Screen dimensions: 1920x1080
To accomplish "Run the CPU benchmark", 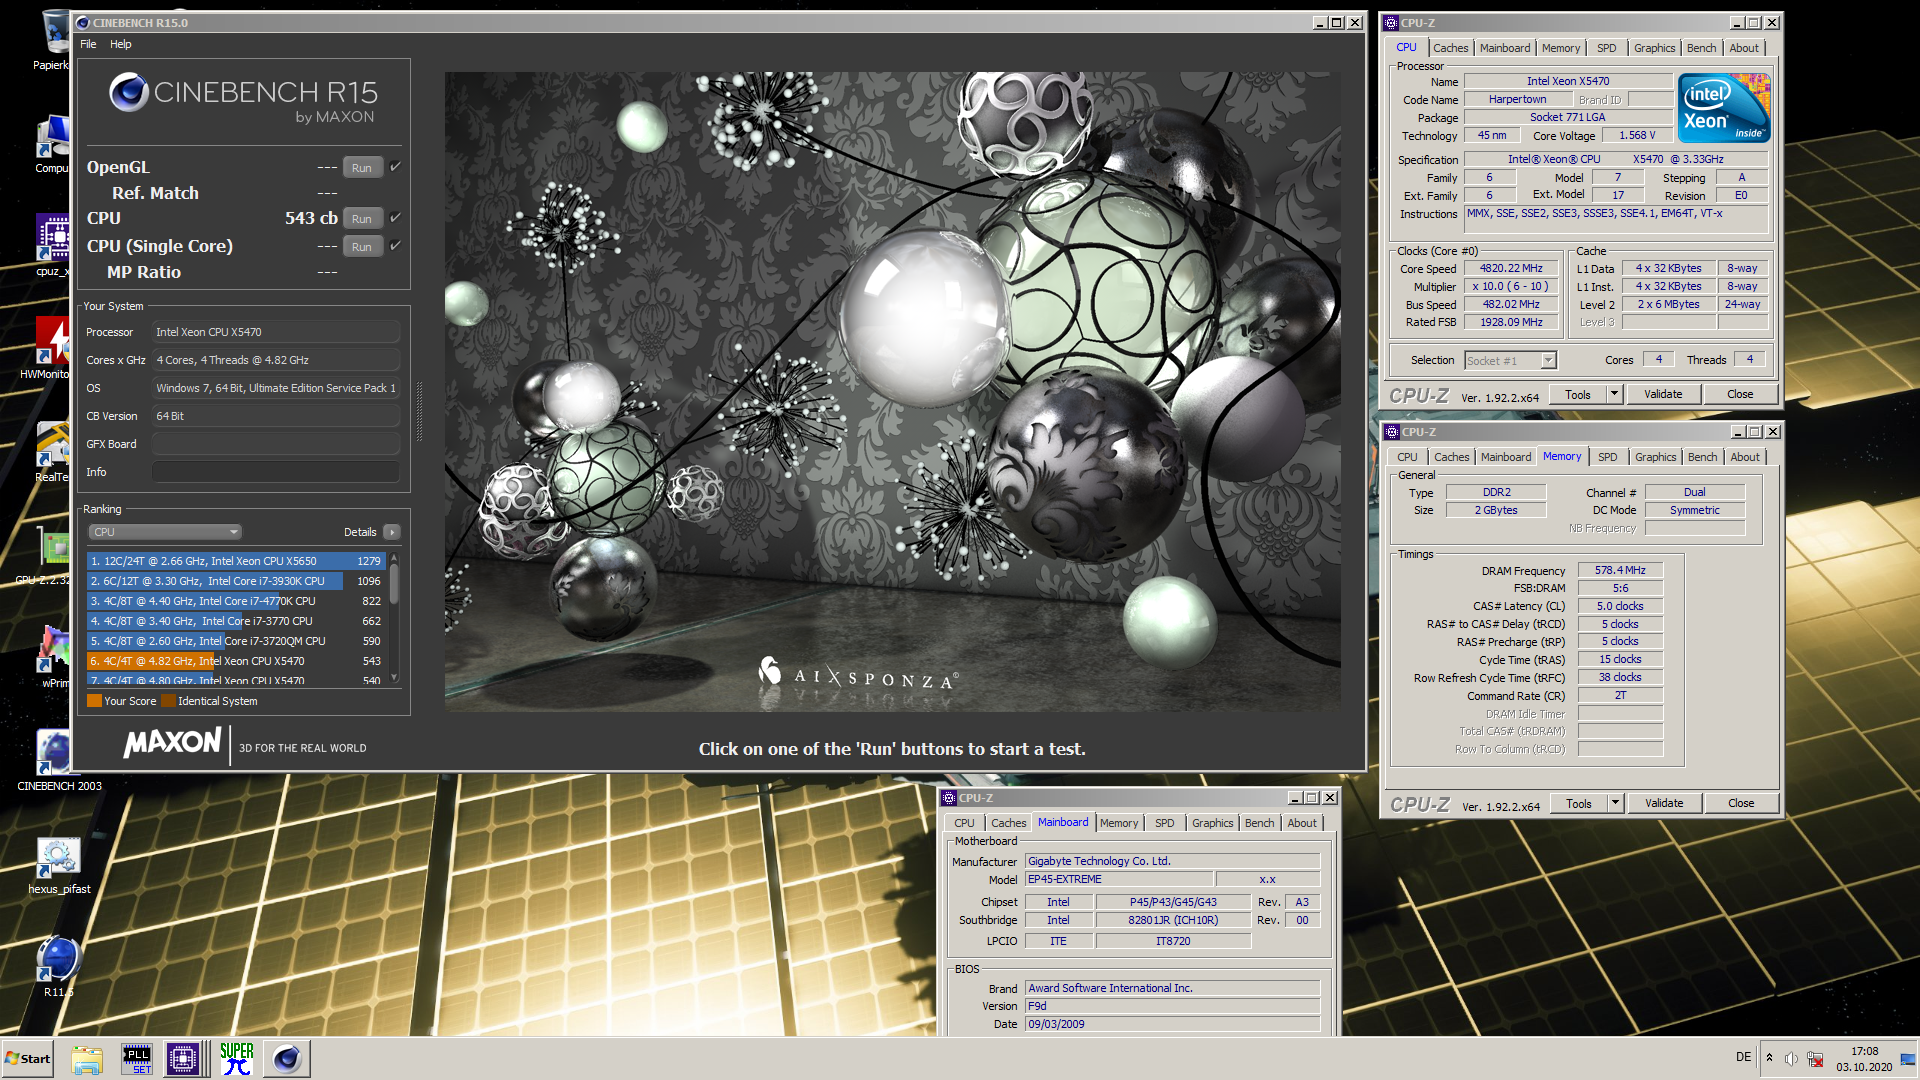I will (x=362, y=218).
